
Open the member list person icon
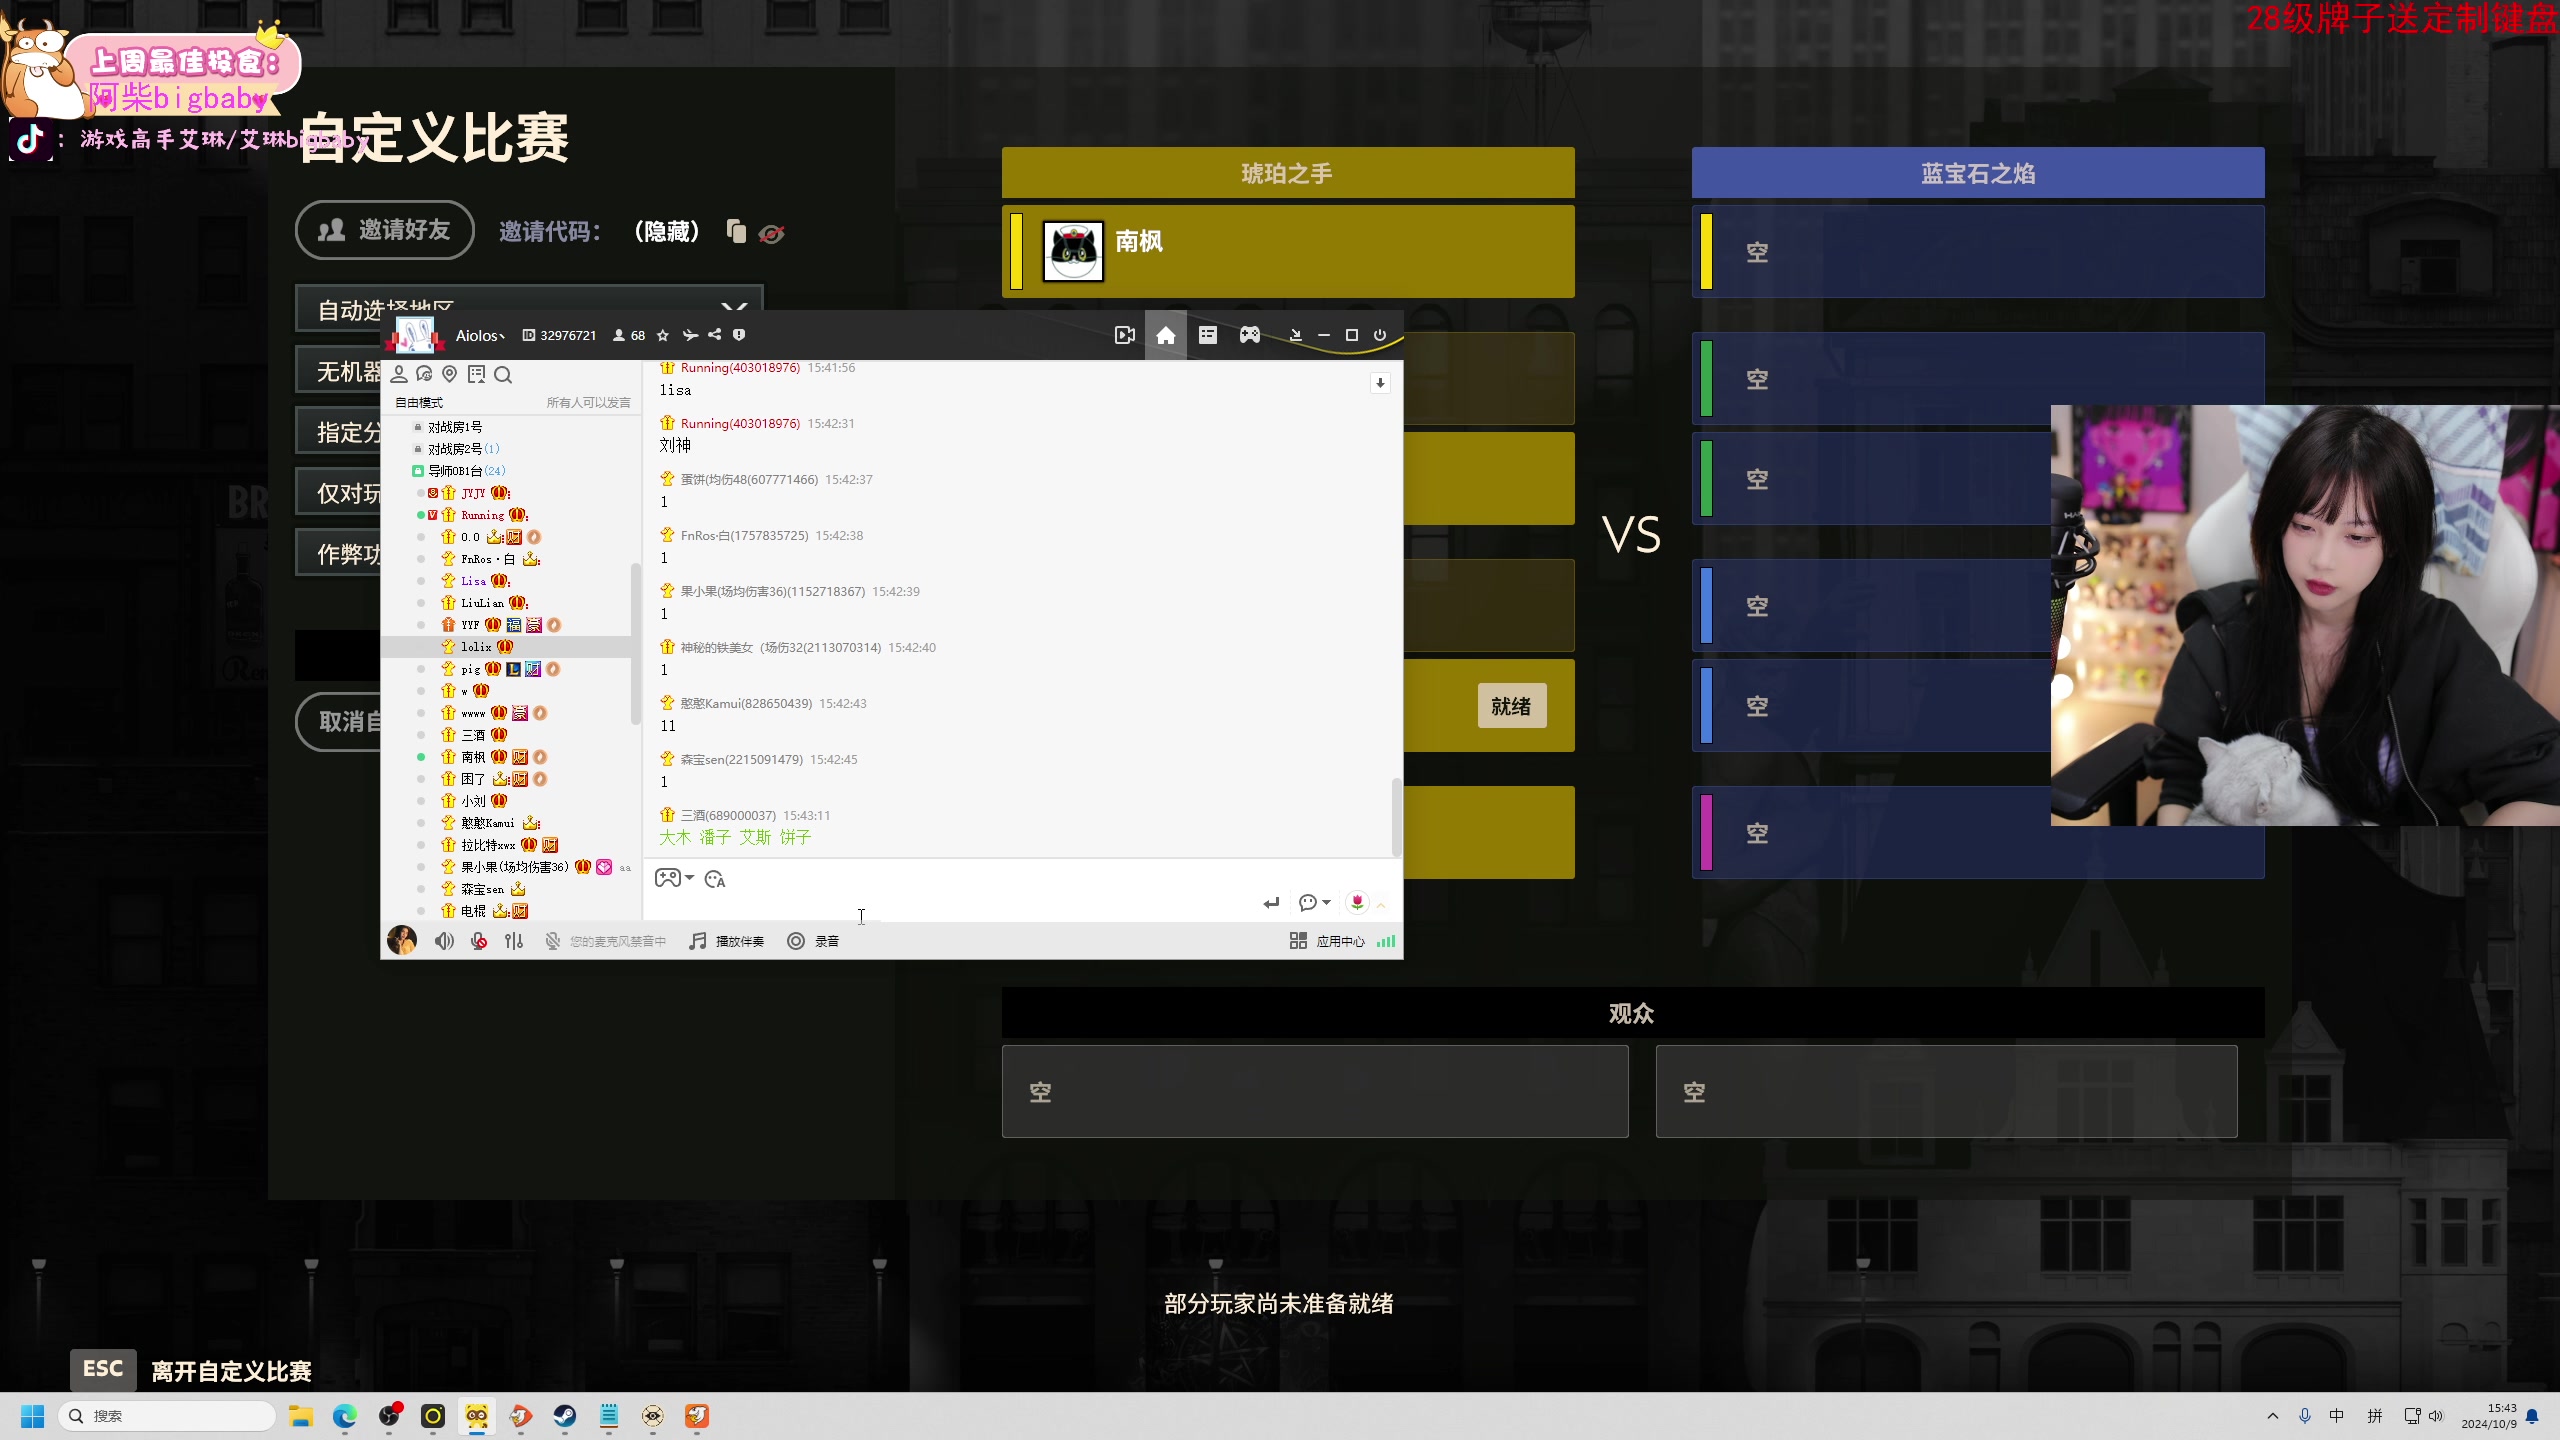tap(399, 374)
